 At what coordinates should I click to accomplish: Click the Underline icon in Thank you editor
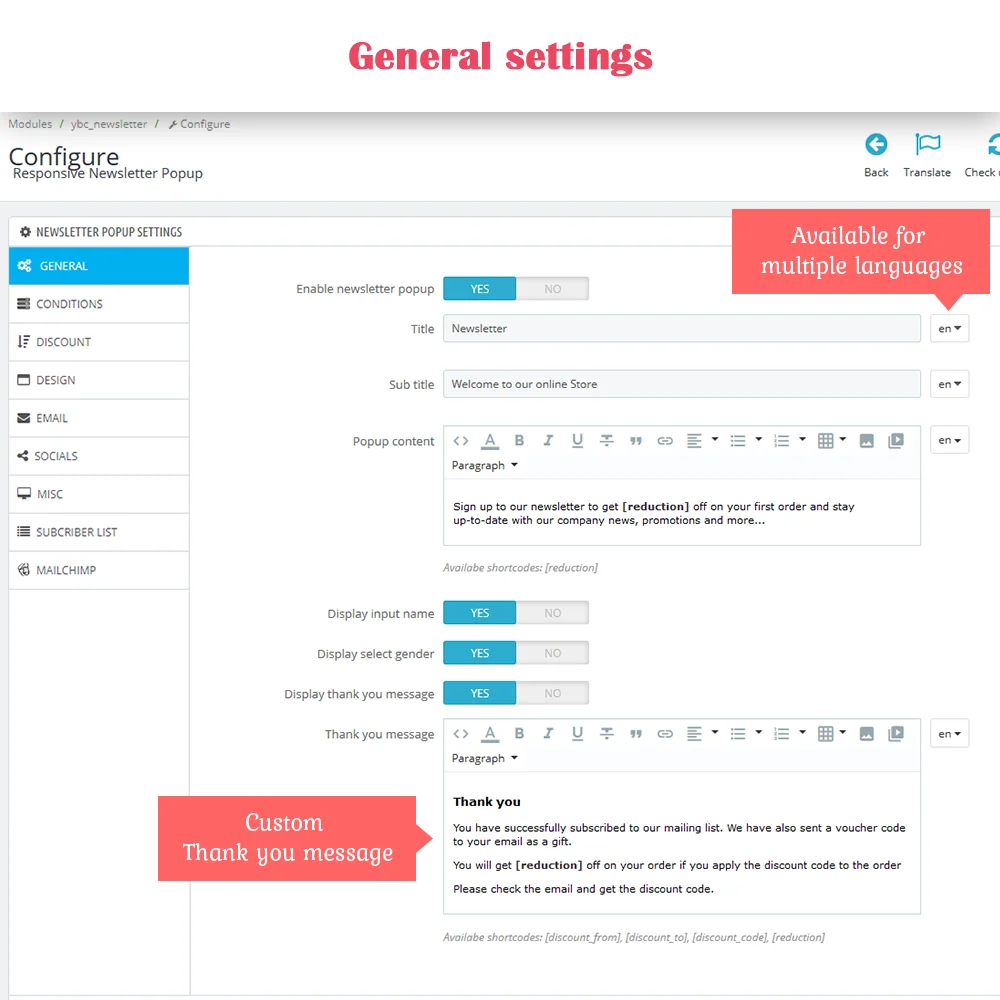577,733
